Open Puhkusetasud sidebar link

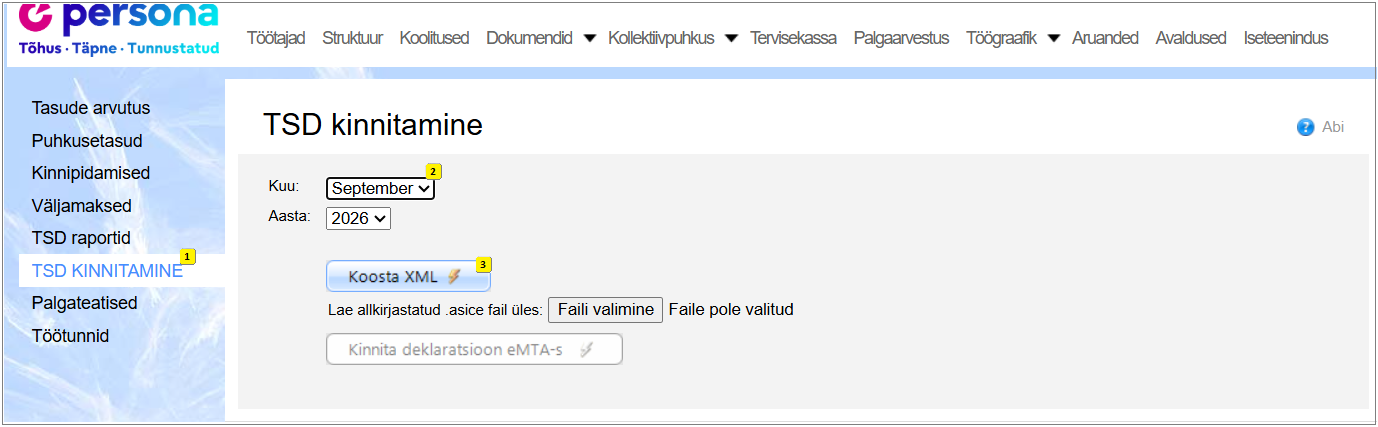coord(87,141)
